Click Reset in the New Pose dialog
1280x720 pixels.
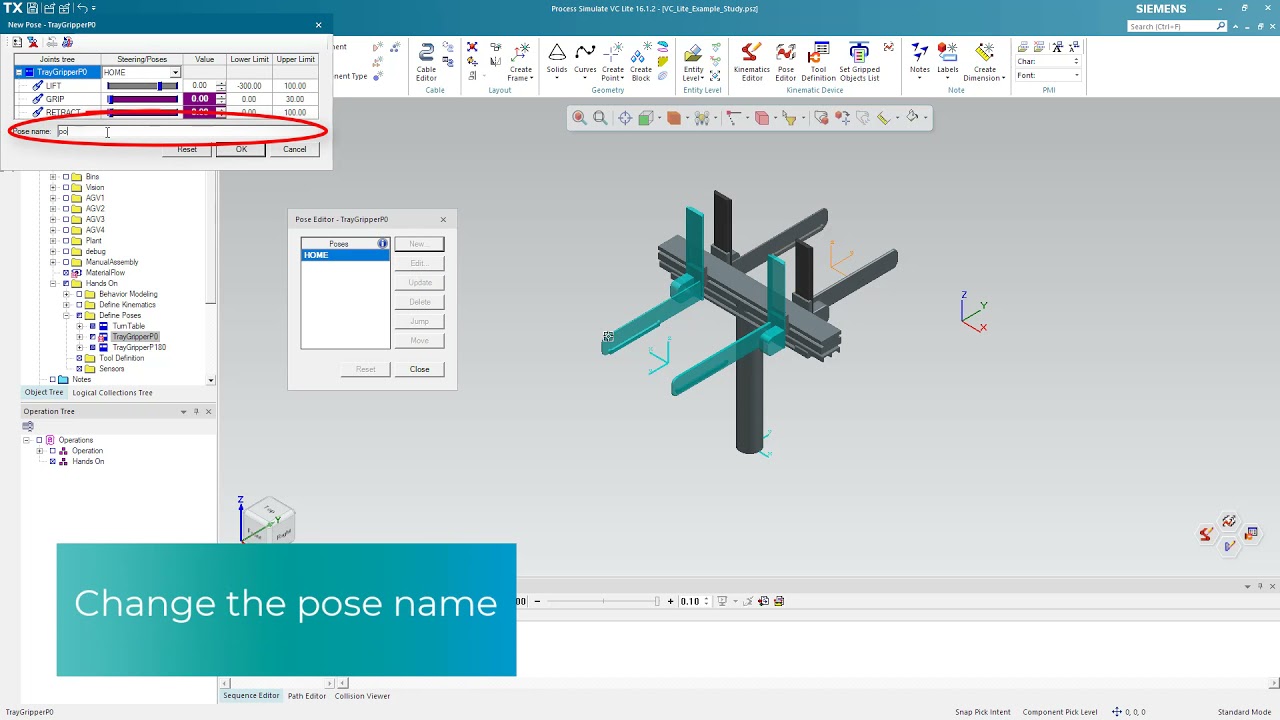click(x=187, y=149)
